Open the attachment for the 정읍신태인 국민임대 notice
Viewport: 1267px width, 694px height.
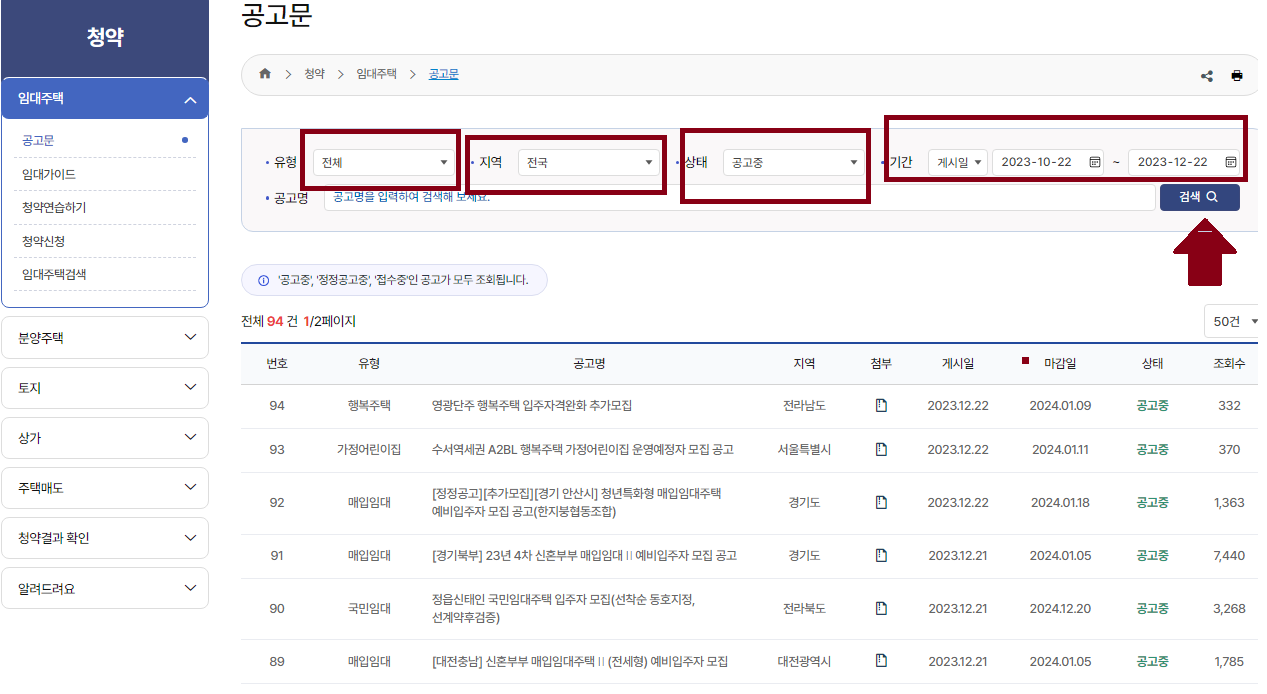[x=881, y=609]
